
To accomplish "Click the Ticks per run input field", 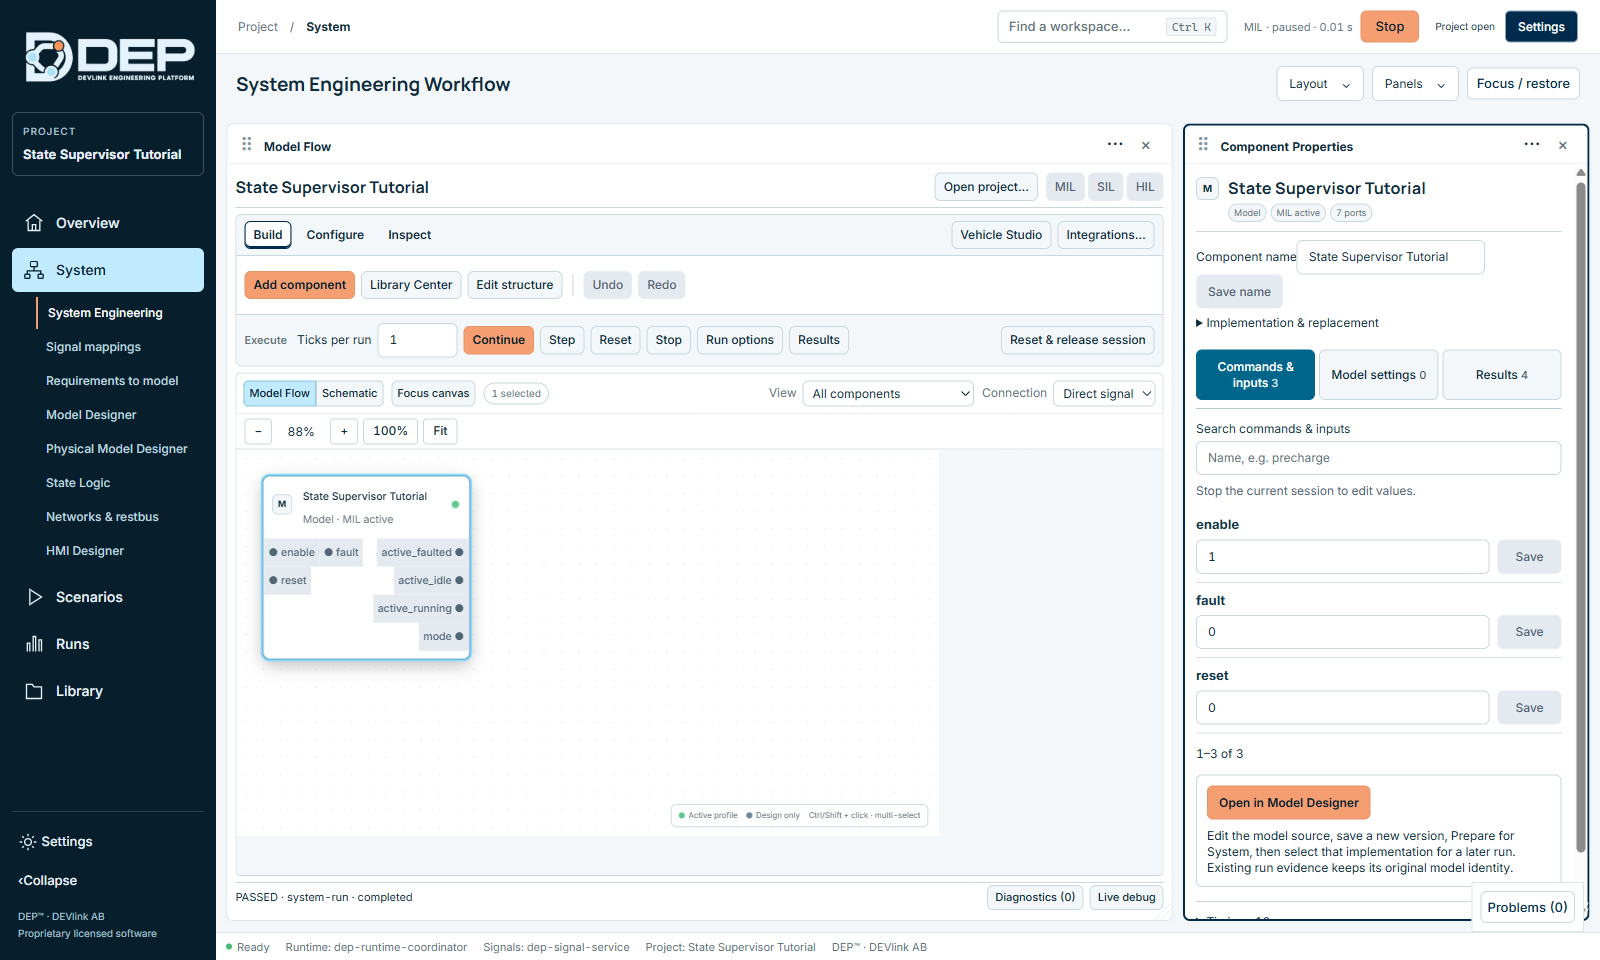I will tap(418, 340).
